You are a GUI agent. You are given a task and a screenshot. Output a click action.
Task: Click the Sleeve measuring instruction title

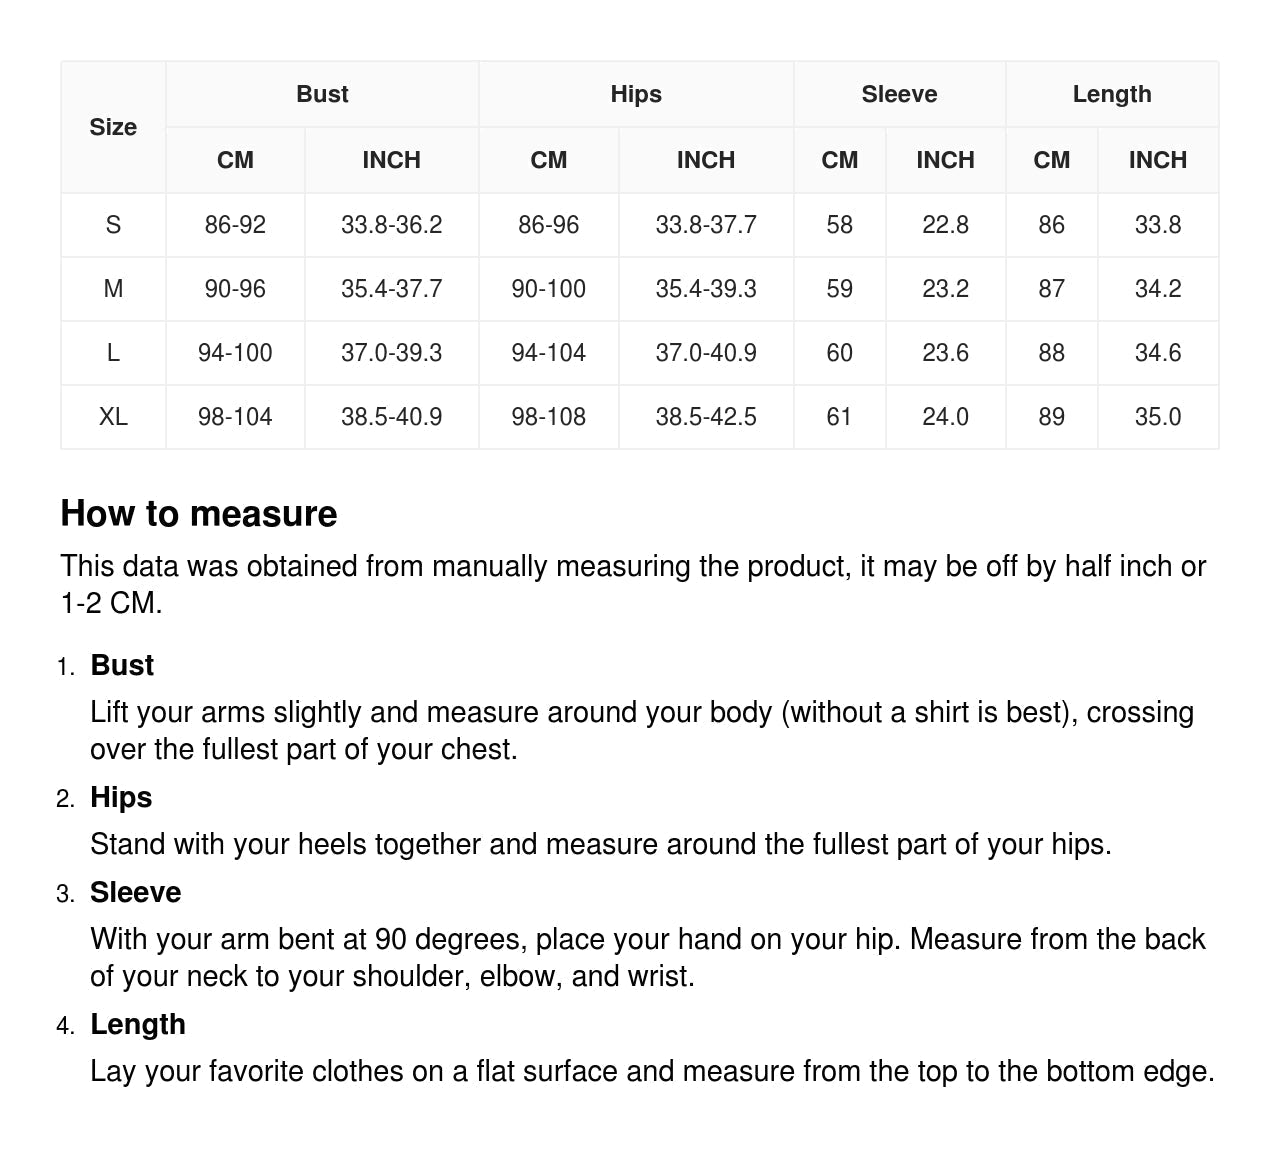point(136,892)
